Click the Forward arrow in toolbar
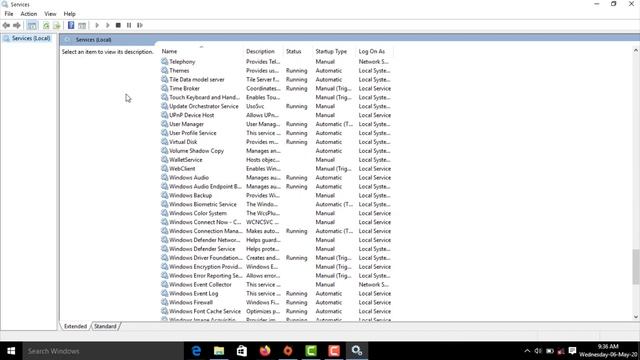This screenshot has height=360, width=640. coord(17,25)
